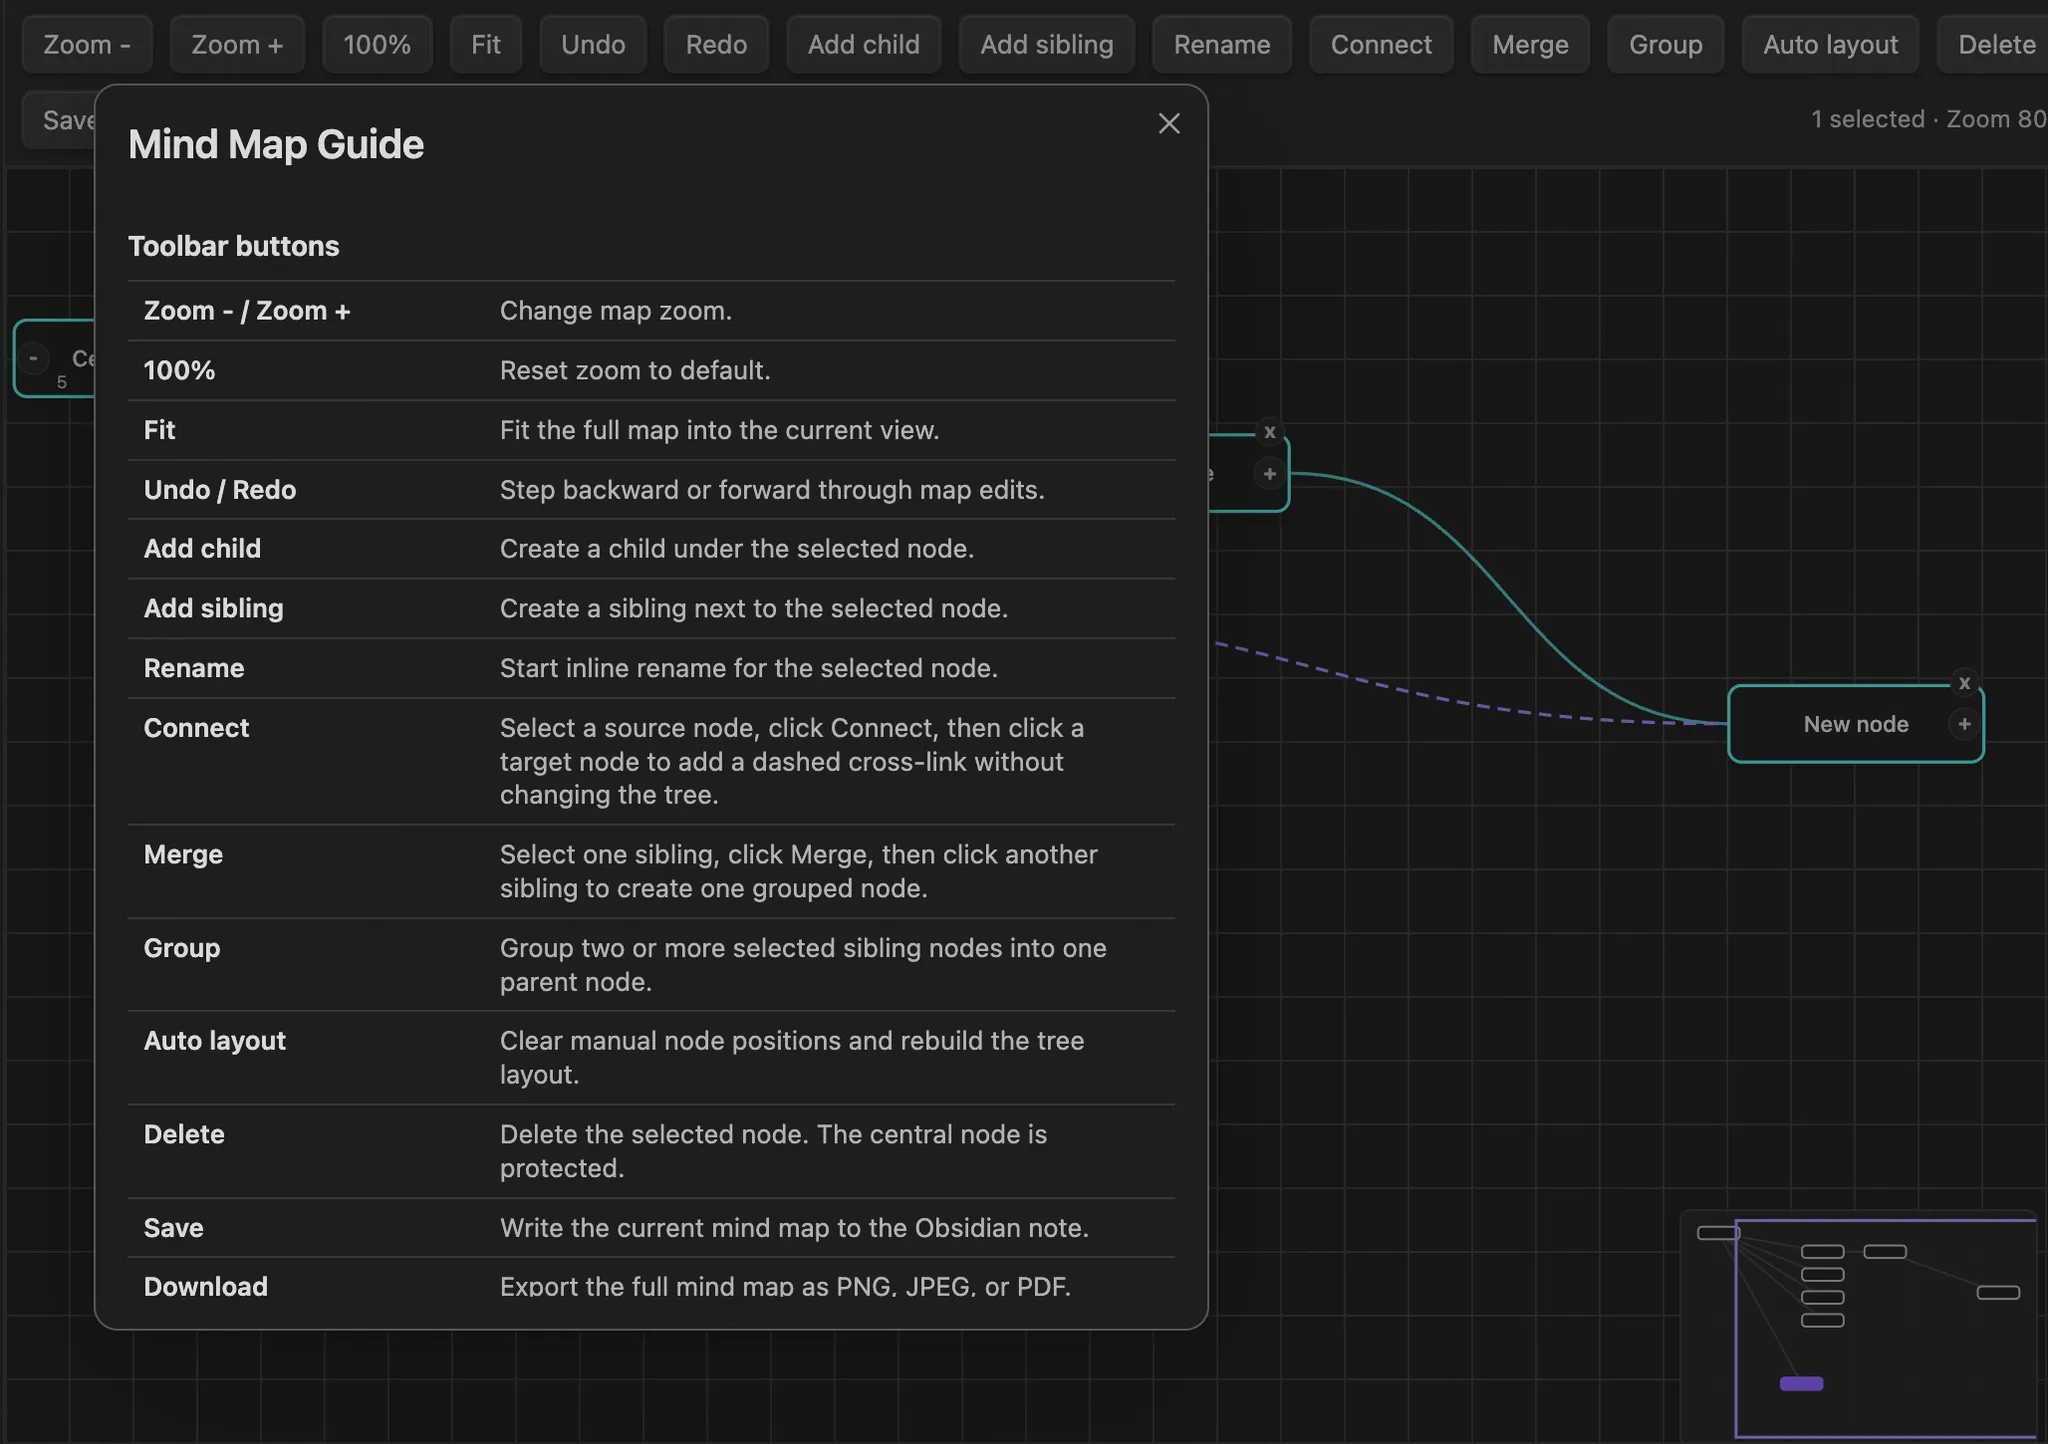Click the Merge toolbar button

(1530, 45)
